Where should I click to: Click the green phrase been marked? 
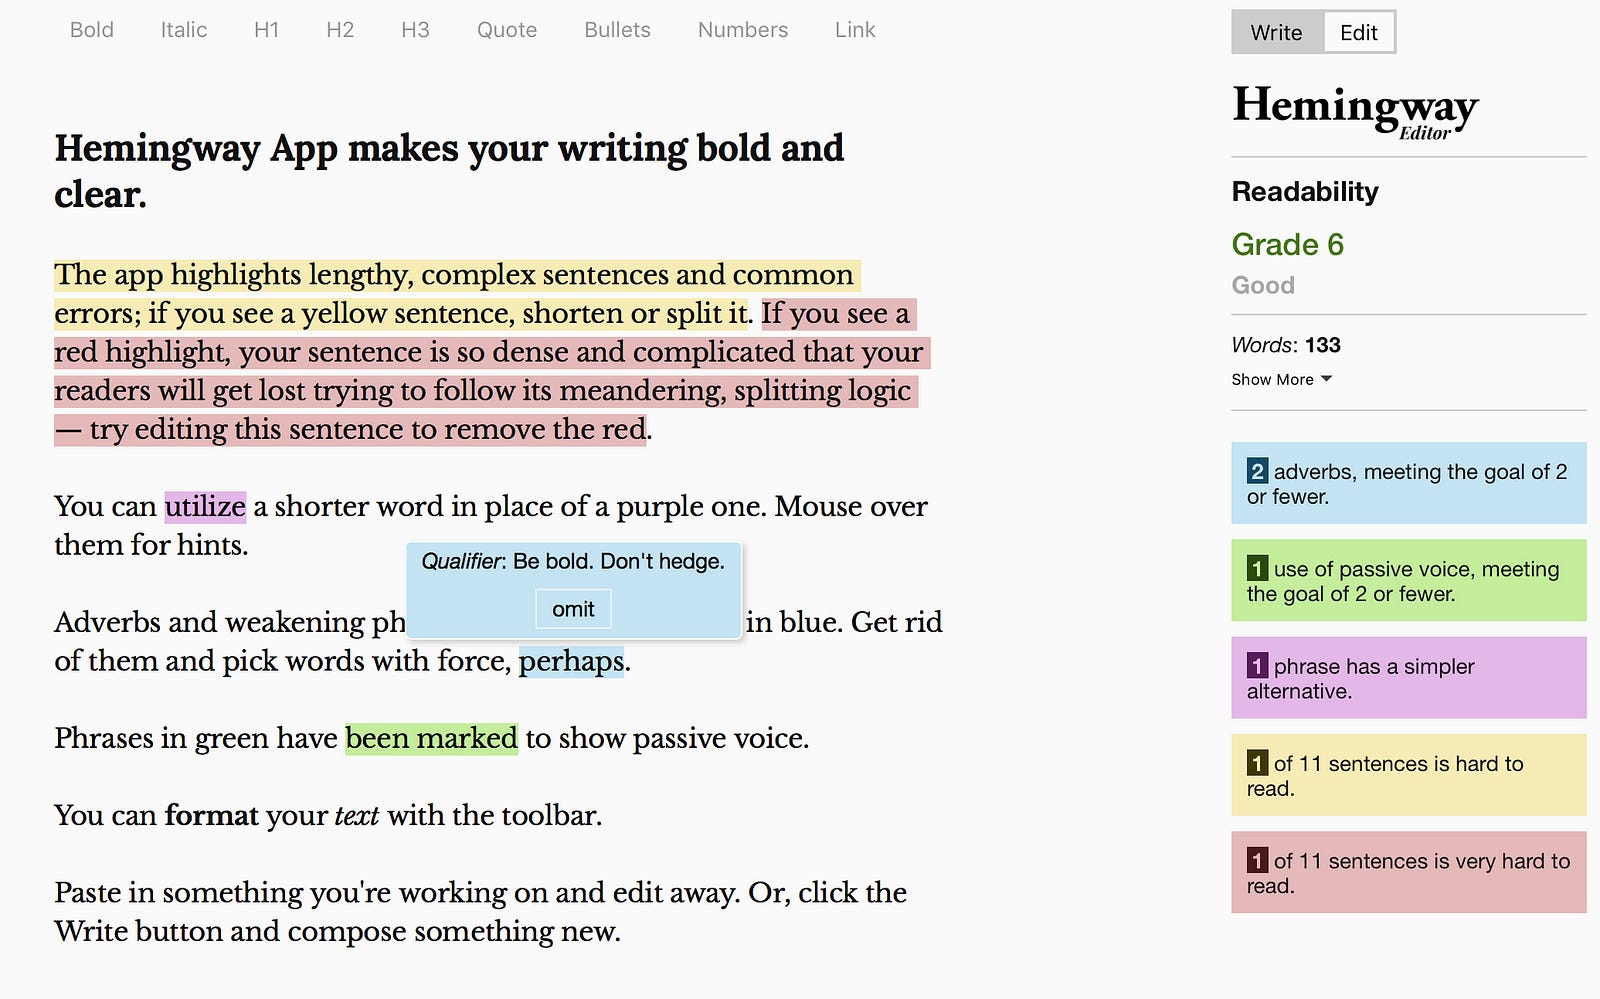431,738
